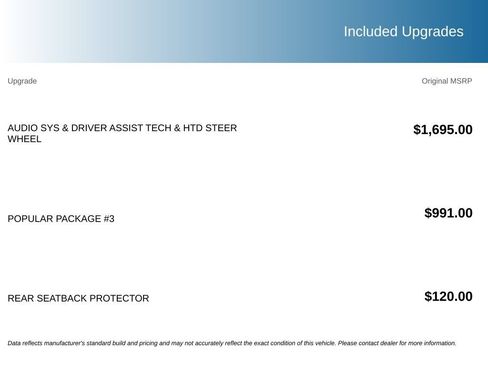Click the words AUDIO SYS

(33, 128)
